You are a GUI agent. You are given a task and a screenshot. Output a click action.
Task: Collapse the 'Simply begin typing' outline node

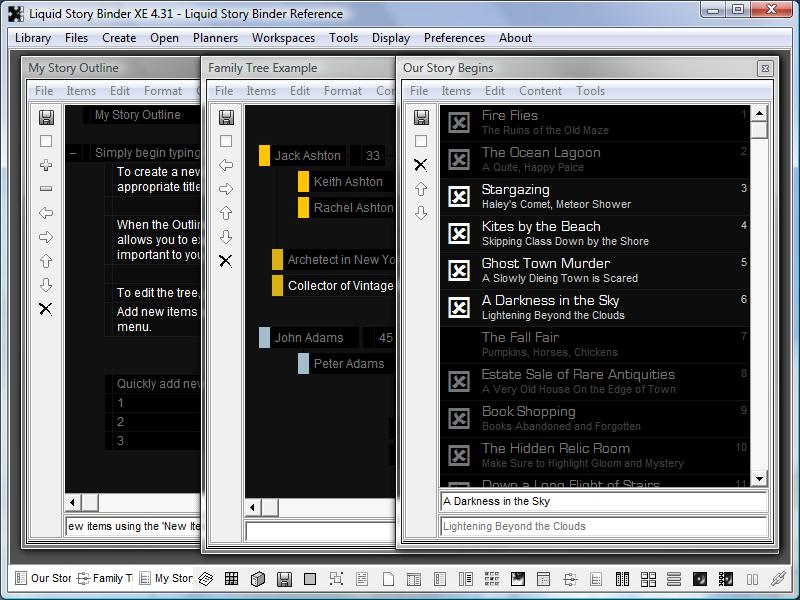pos(74,154)
